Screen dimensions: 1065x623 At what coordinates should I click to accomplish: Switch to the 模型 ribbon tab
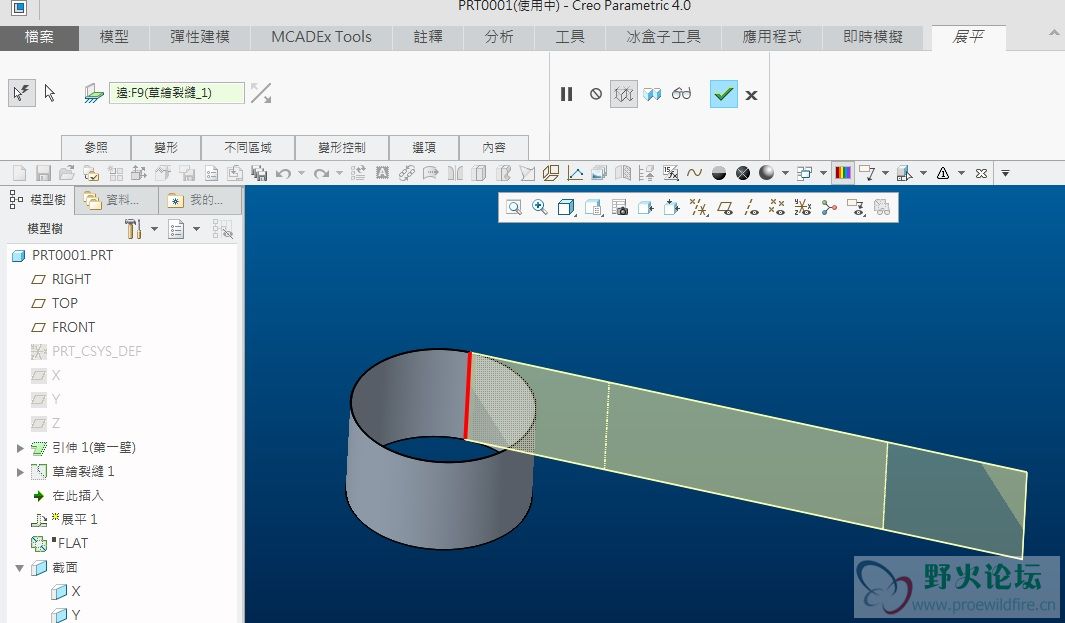click(113, 37)
